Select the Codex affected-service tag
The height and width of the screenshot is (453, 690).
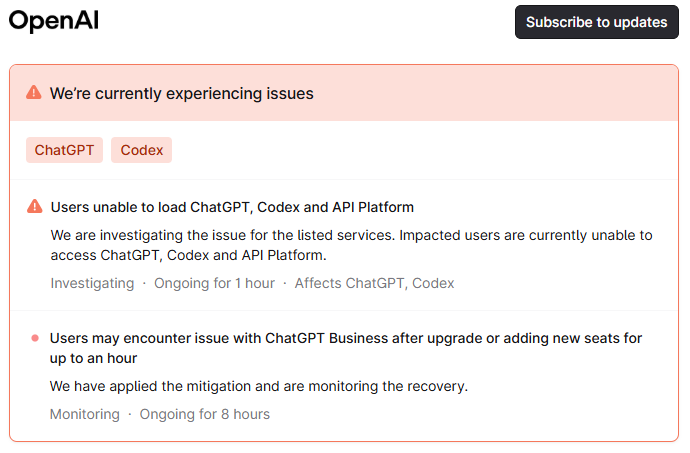[x=142, y=150]
